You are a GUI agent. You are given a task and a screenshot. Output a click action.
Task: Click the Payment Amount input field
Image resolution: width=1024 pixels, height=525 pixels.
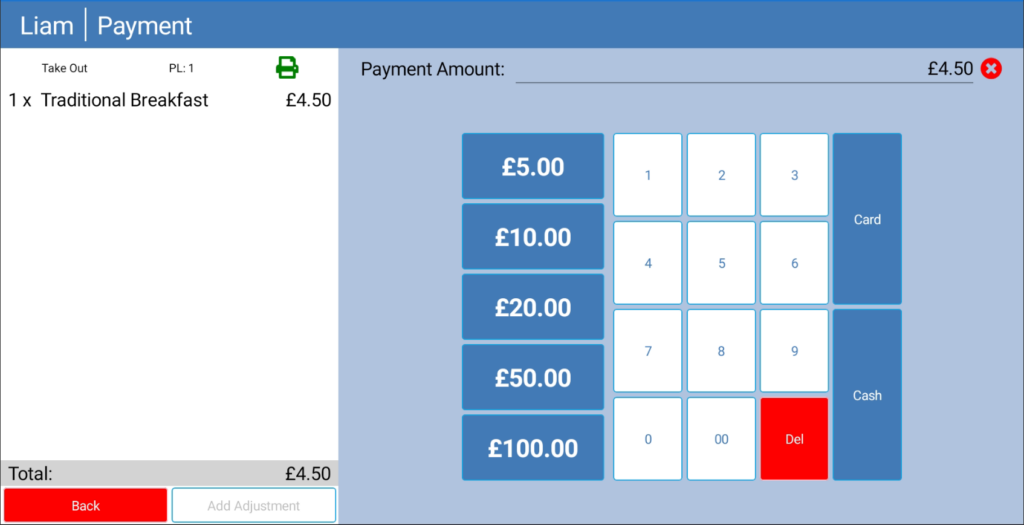click(743, 69)
